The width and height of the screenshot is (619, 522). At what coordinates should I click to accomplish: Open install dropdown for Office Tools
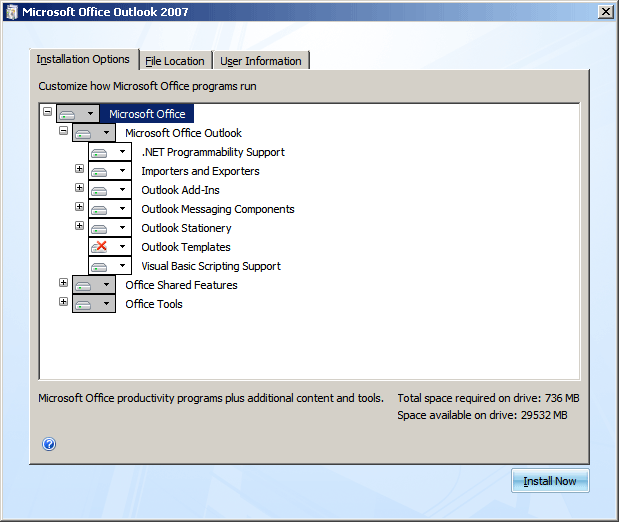pos(94,303)
